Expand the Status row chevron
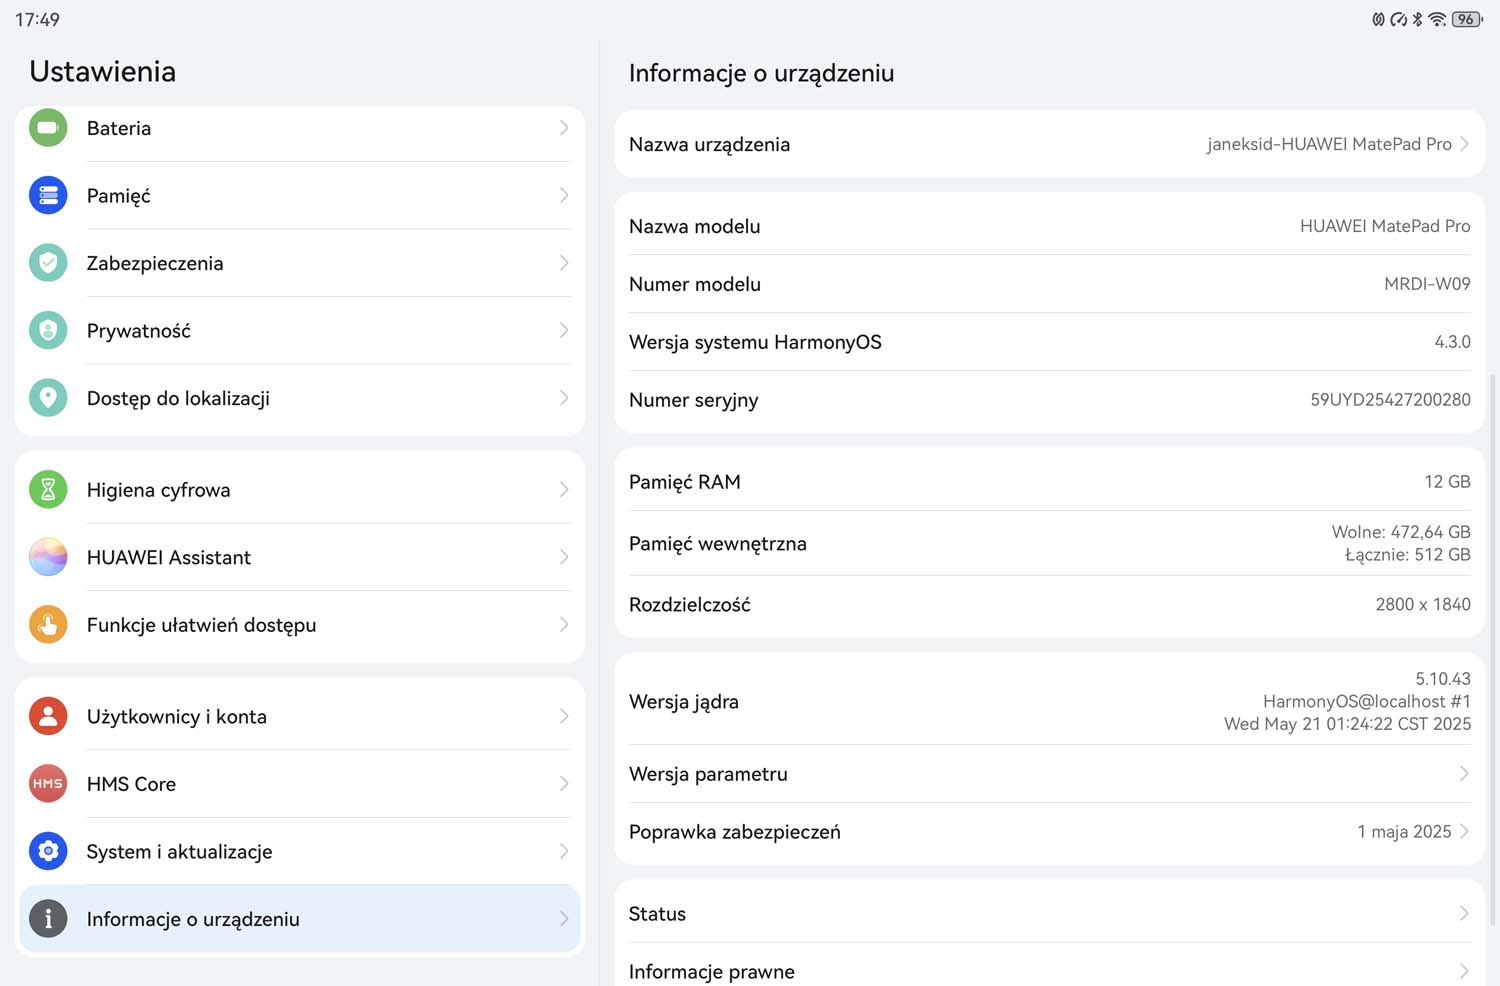Screen dimensions: 1500x986 [x=1464, y=914]
